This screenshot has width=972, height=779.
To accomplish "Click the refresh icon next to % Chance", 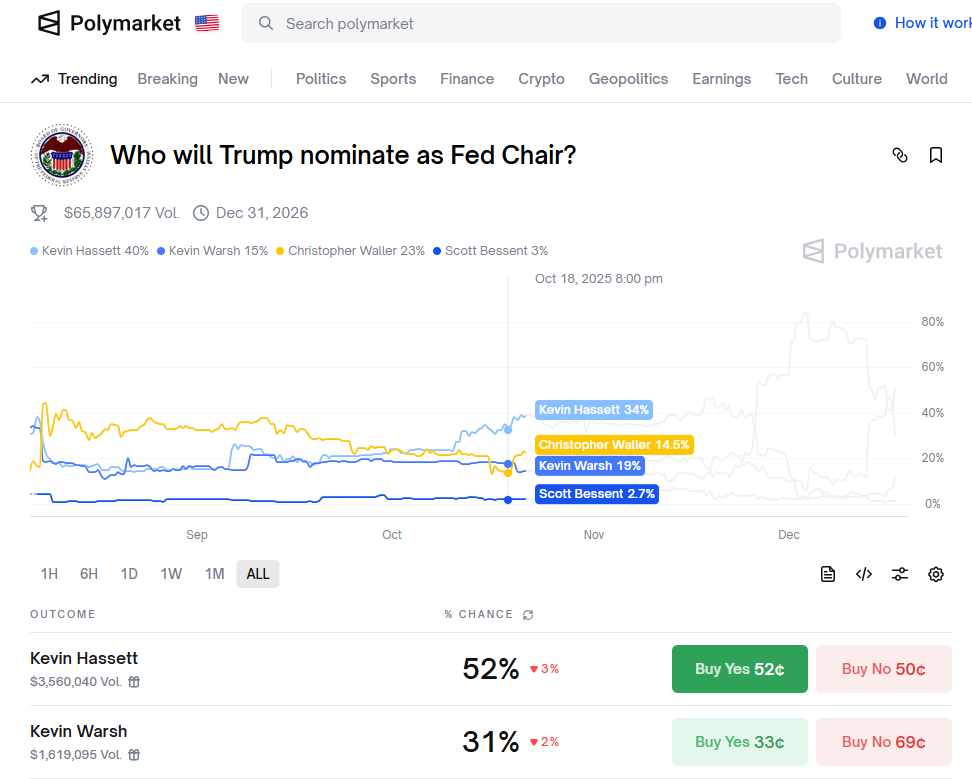I will pos(528,615).
